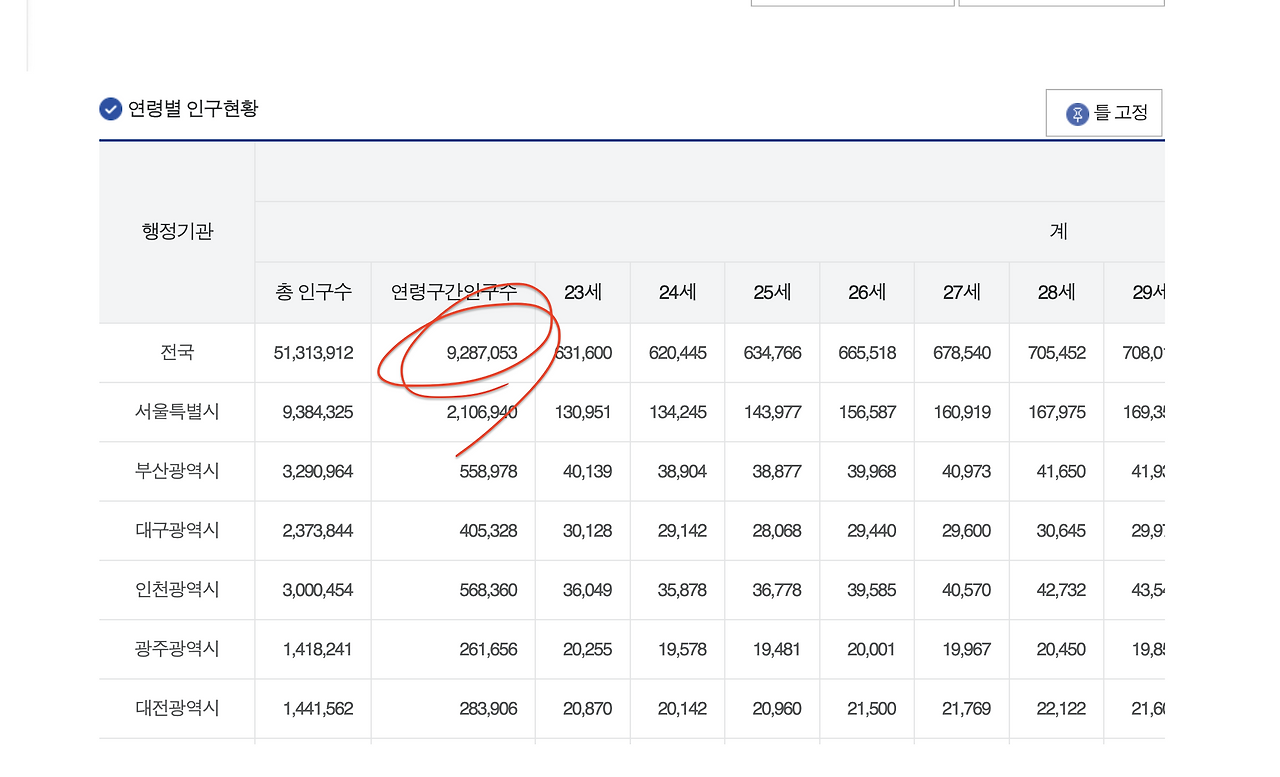The width and height of the screenshot is (1280, 777).
Task: Click Gwangju's age-range population 261,656
Action: point(488,649)
